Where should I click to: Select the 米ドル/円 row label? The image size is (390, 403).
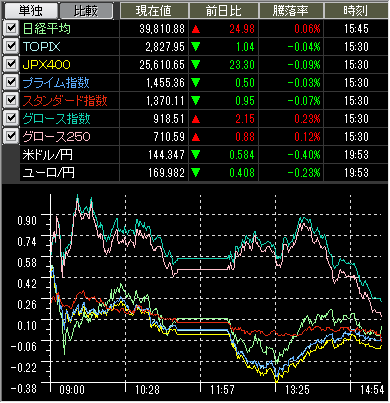[x=48, y=155]
